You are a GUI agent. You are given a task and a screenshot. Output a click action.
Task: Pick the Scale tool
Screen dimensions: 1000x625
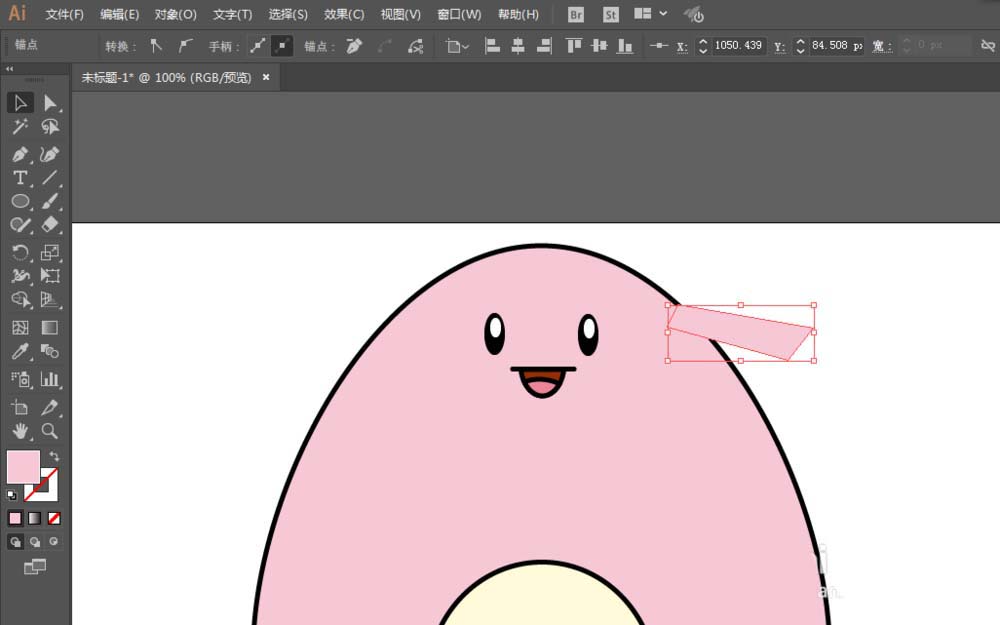click(x=50, y=253)
